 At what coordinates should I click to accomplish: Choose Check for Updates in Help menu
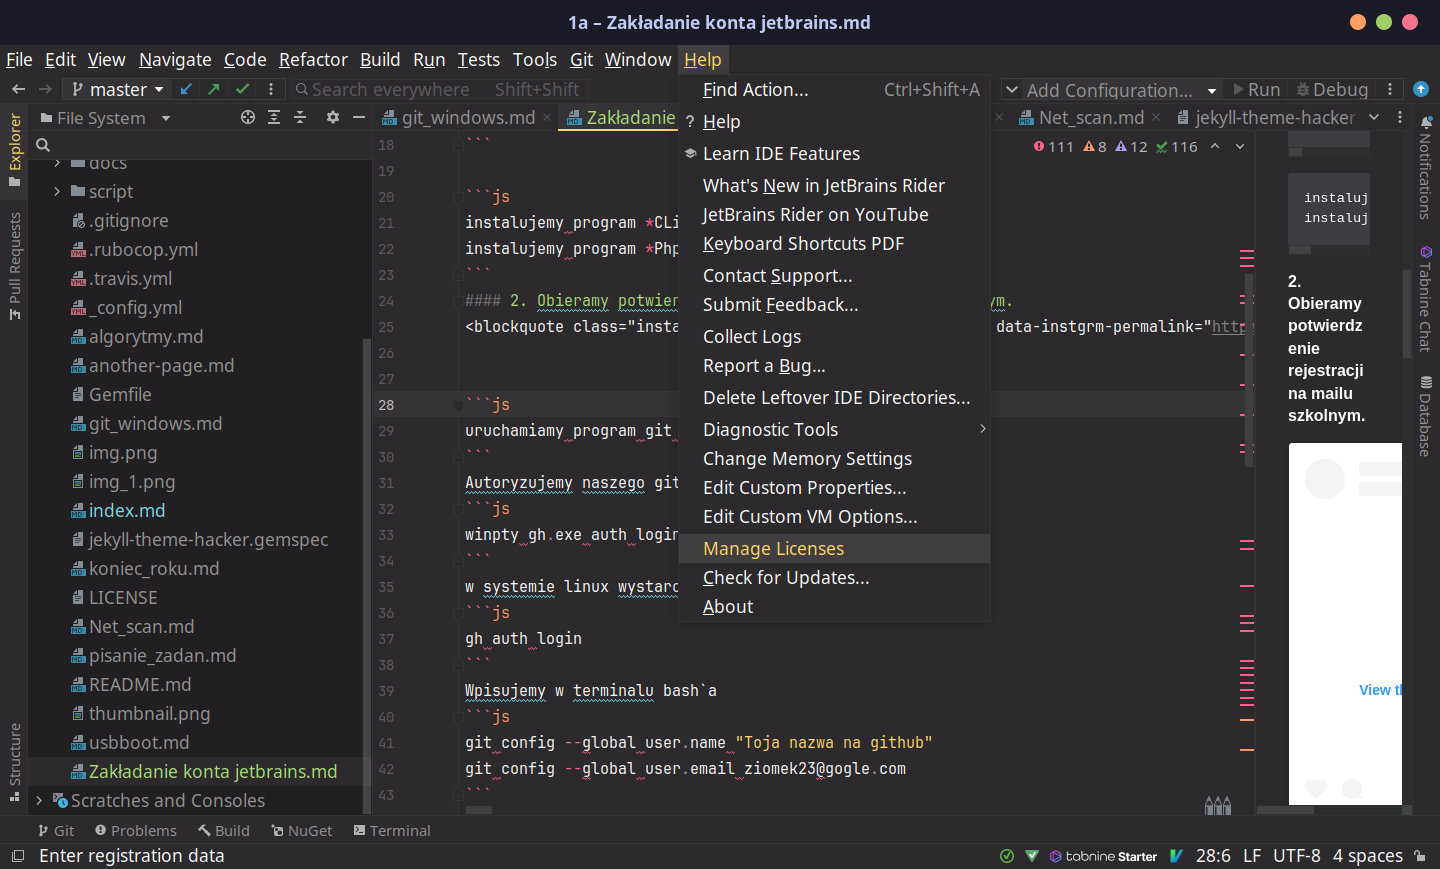click(834, 577)
